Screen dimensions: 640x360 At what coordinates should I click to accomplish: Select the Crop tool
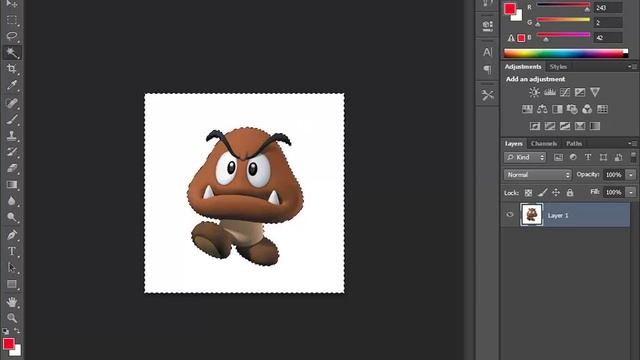[11, 69]
